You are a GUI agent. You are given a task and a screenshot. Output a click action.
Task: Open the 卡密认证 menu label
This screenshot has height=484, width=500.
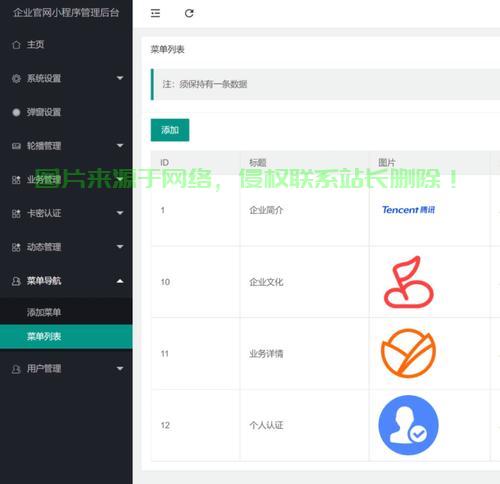point(44,213)
